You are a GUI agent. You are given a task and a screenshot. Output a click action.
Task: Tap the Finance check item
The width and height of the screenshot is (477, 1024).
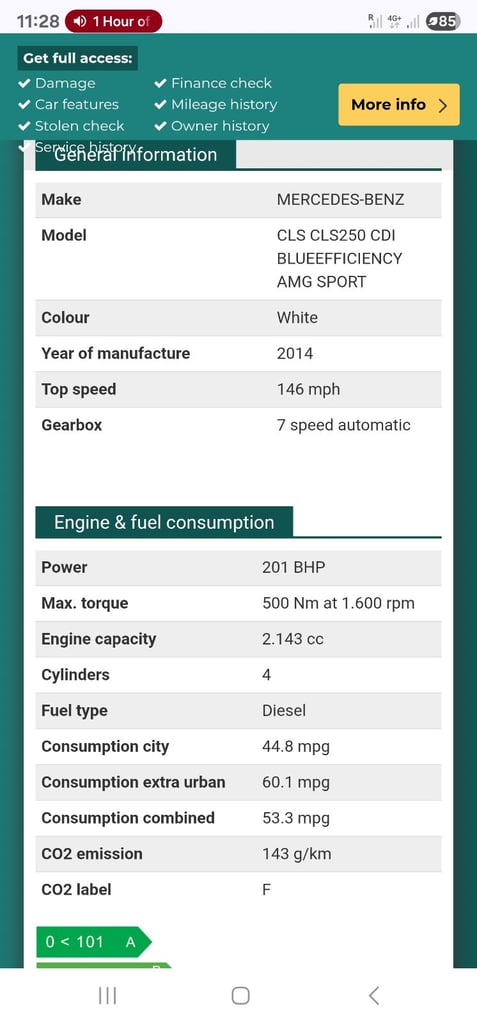click(213, 83)
